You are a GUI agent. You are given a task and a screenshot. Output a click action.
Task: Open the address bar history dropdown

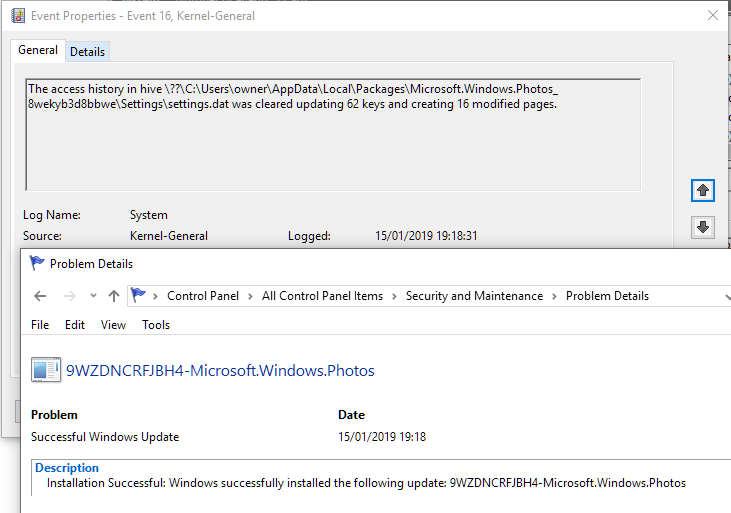point(727,297)
